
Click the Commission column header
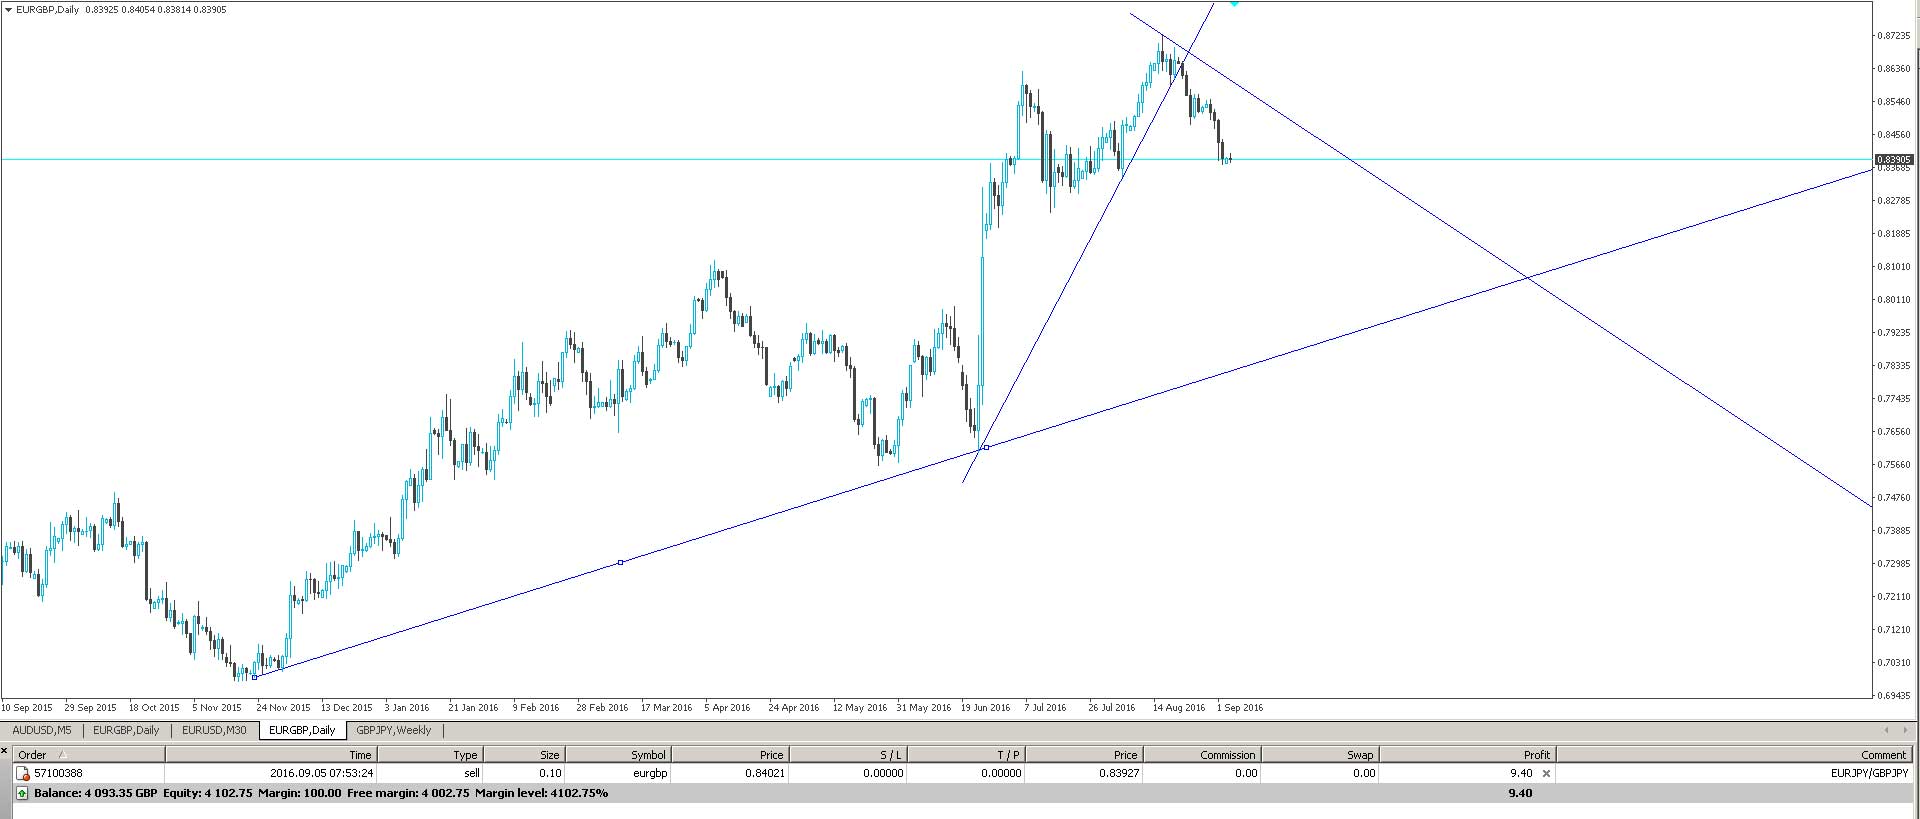1227,755
